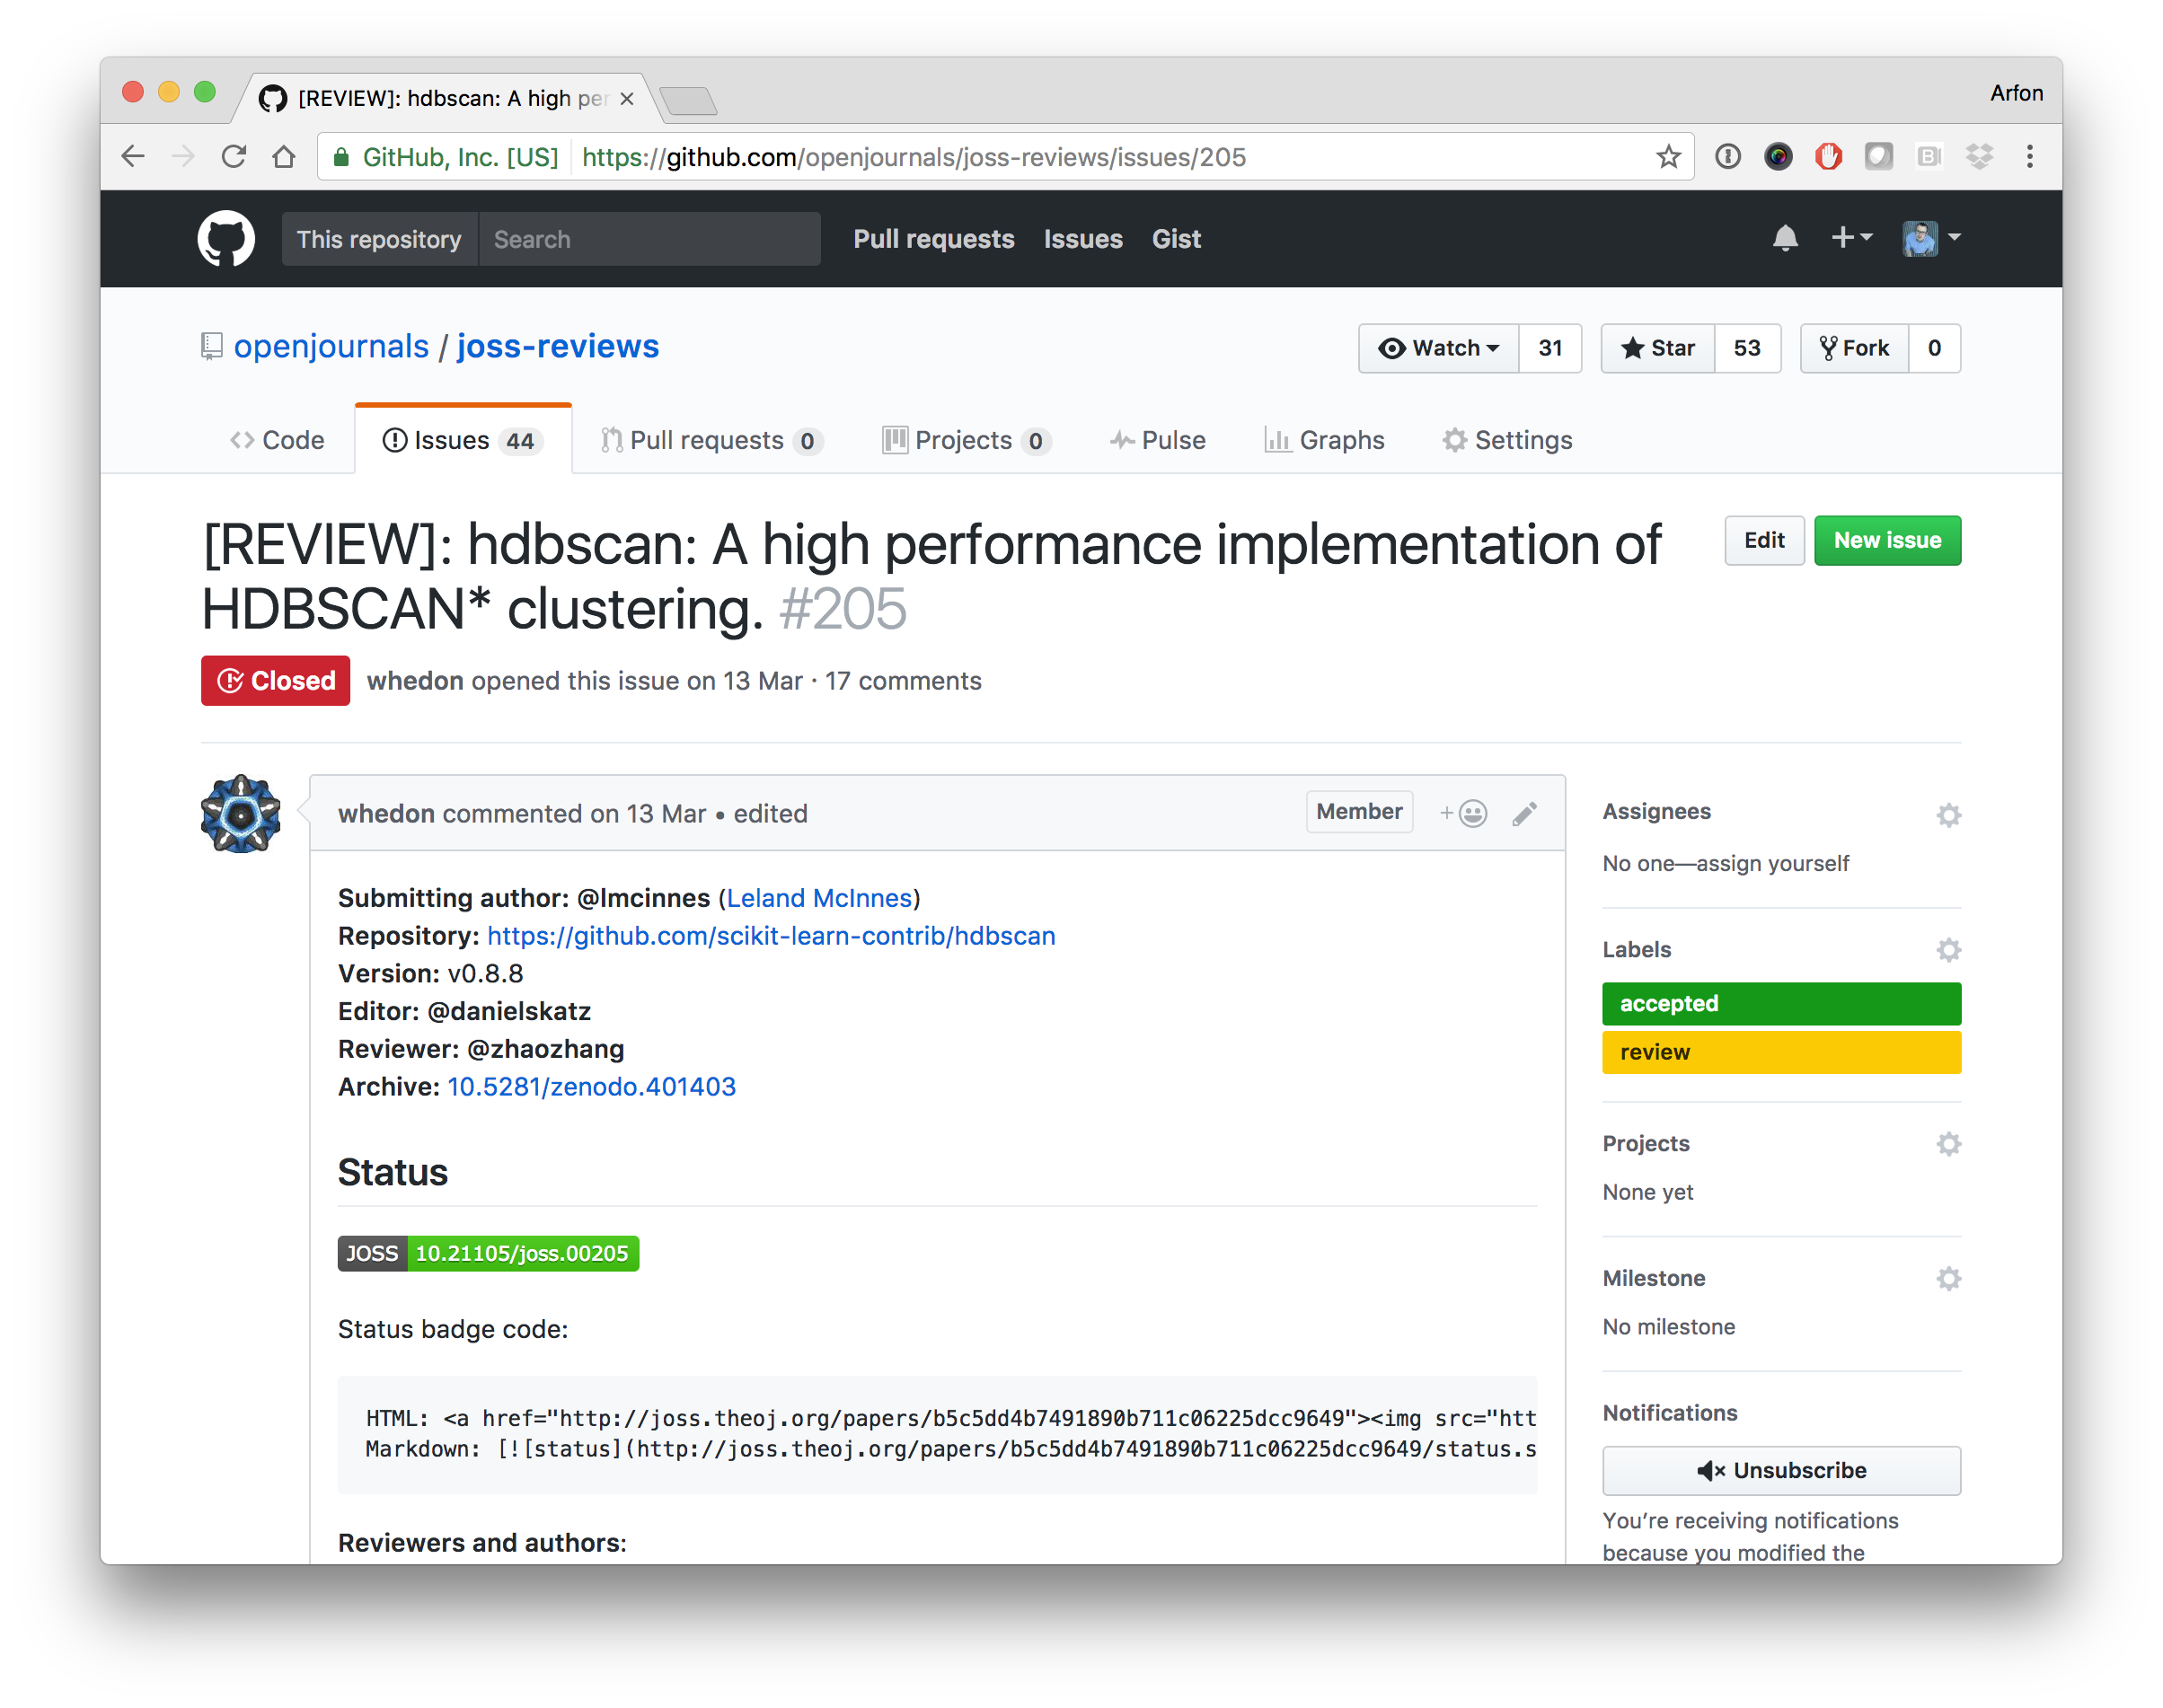2163x1708 pixels.
Task: Click the green New issue button
Action: pos(1887,540)
